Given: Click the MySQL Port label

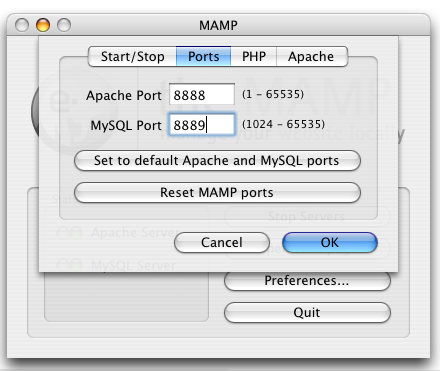Looking at the screenshot, I should (x=126, y=125).
